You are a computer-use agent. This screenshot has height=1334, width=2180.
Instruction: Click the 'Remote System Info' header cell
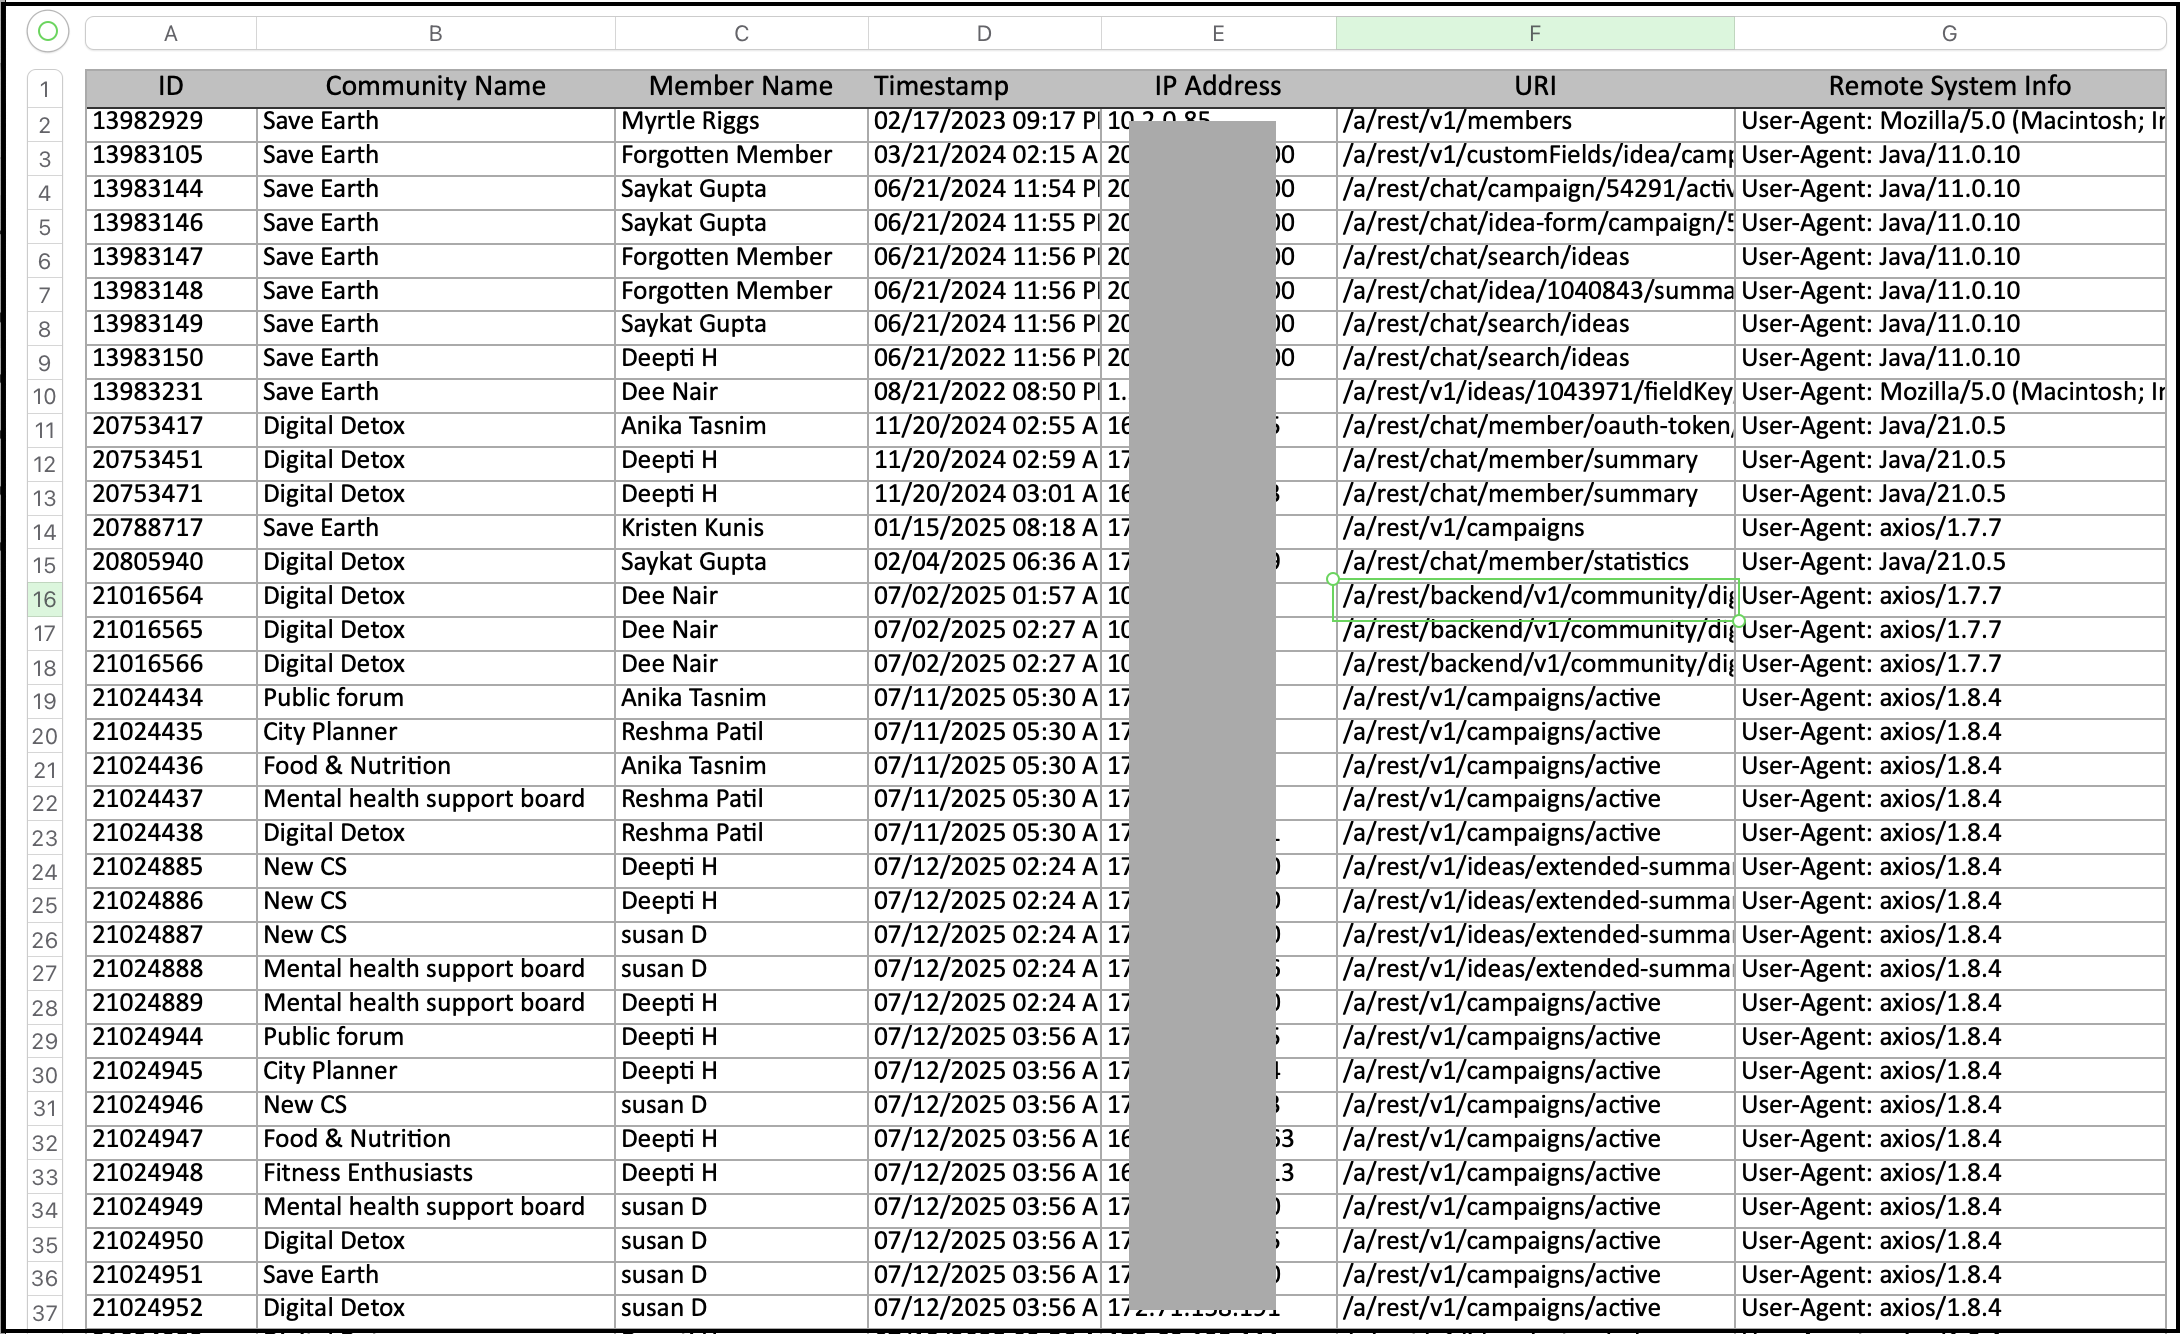(1949, 87)
